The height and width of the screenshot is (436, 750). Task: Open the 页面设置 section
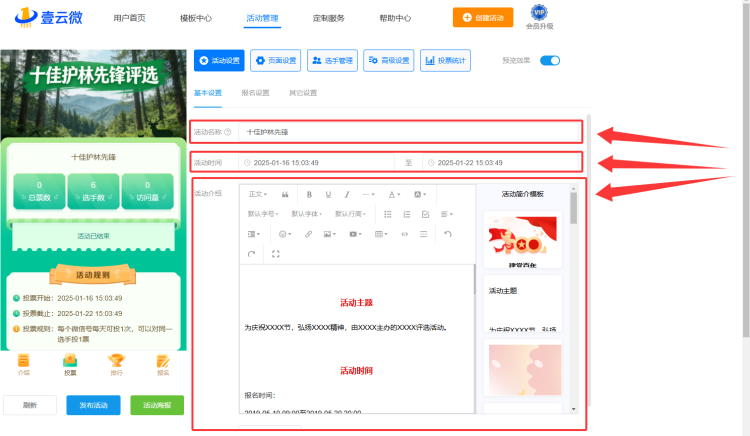point(276,61)
